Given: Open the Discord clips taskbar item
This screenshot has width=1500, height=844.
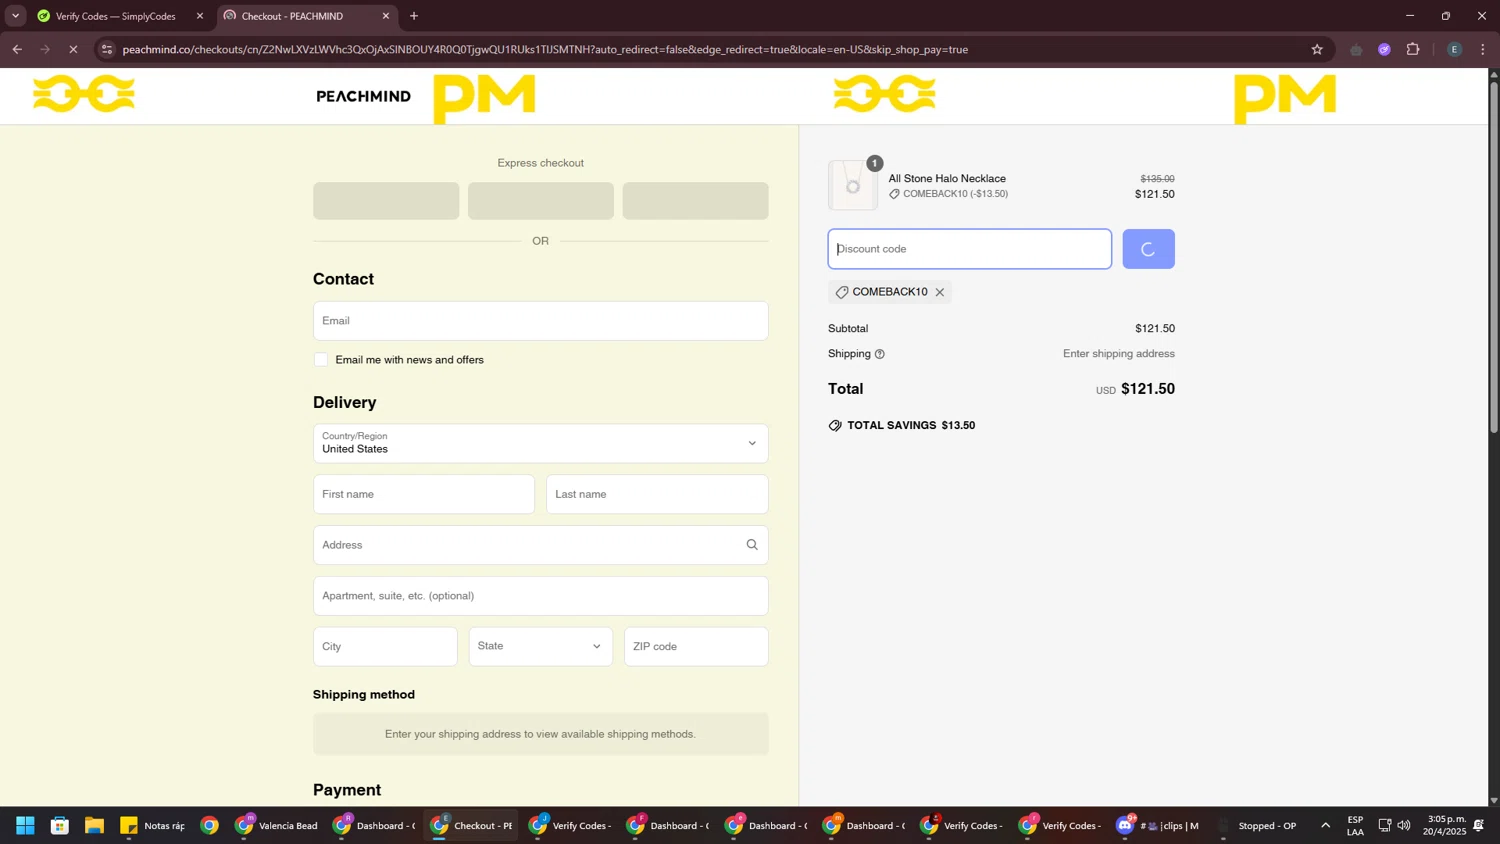Looking at the screenshot, I should pyautogui.click(x=1159, y=826).
